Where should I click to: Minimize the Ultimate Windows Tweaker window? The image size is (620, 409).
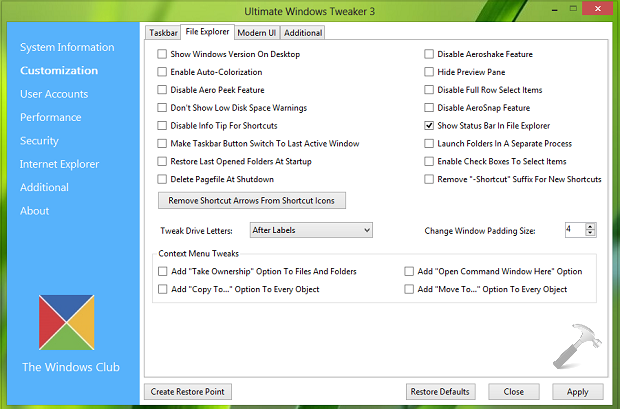click(x=555, y=9)
